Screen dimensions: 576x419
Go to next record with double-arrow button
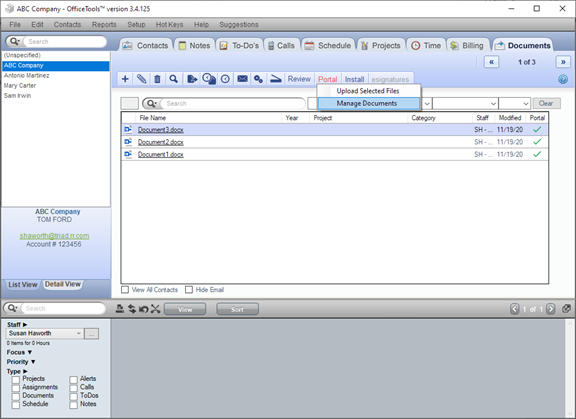tap(563, 62)
